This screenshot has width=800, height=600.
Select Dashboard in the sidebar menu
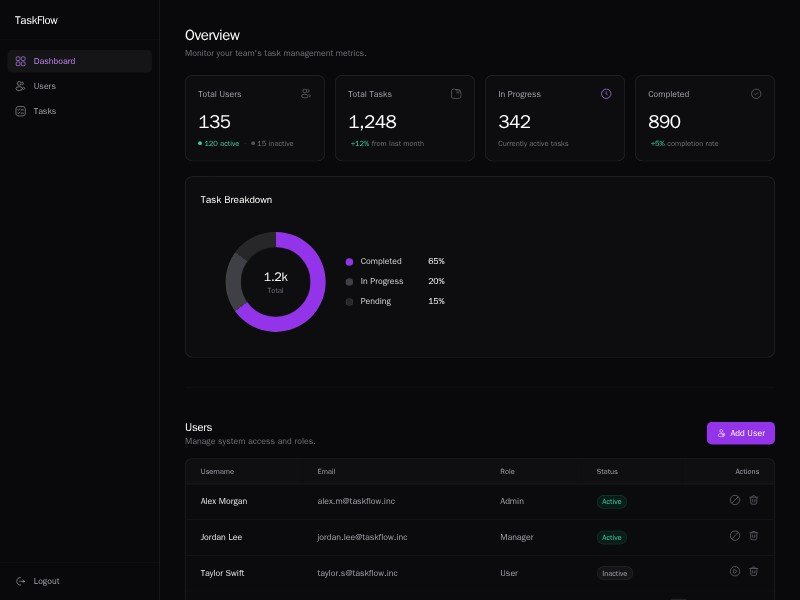54,61
